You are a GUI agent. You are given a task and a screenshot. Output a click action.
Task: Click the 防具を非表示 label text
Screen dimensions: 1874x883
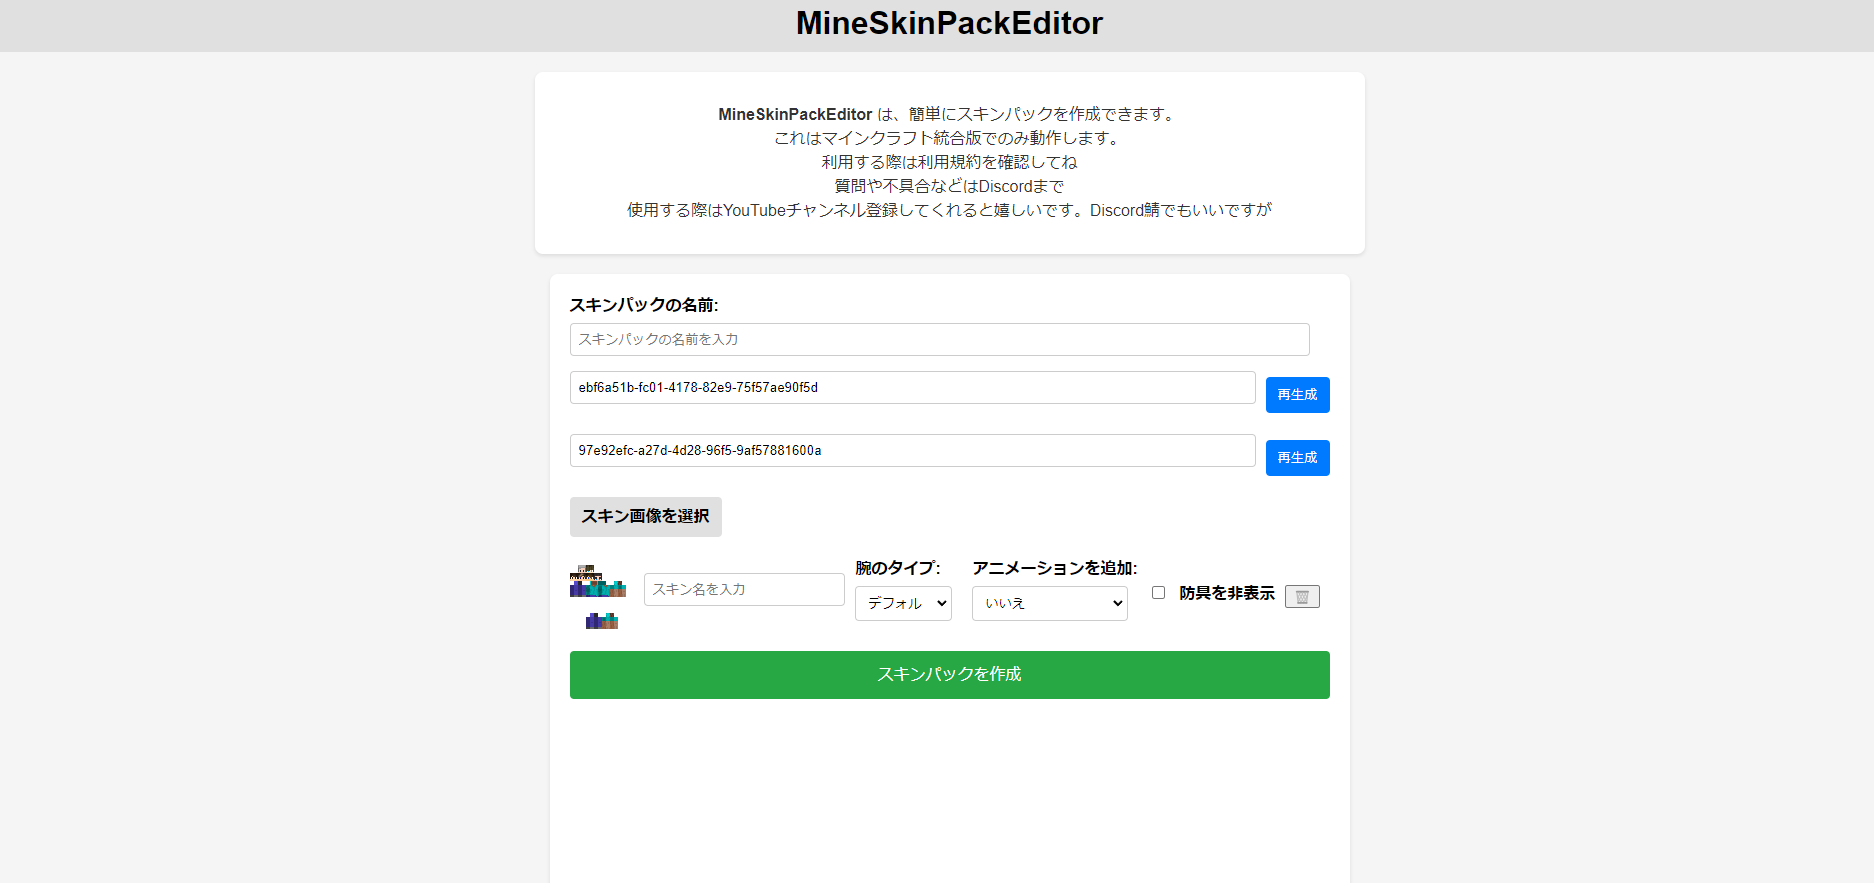tap(1227, 593)
